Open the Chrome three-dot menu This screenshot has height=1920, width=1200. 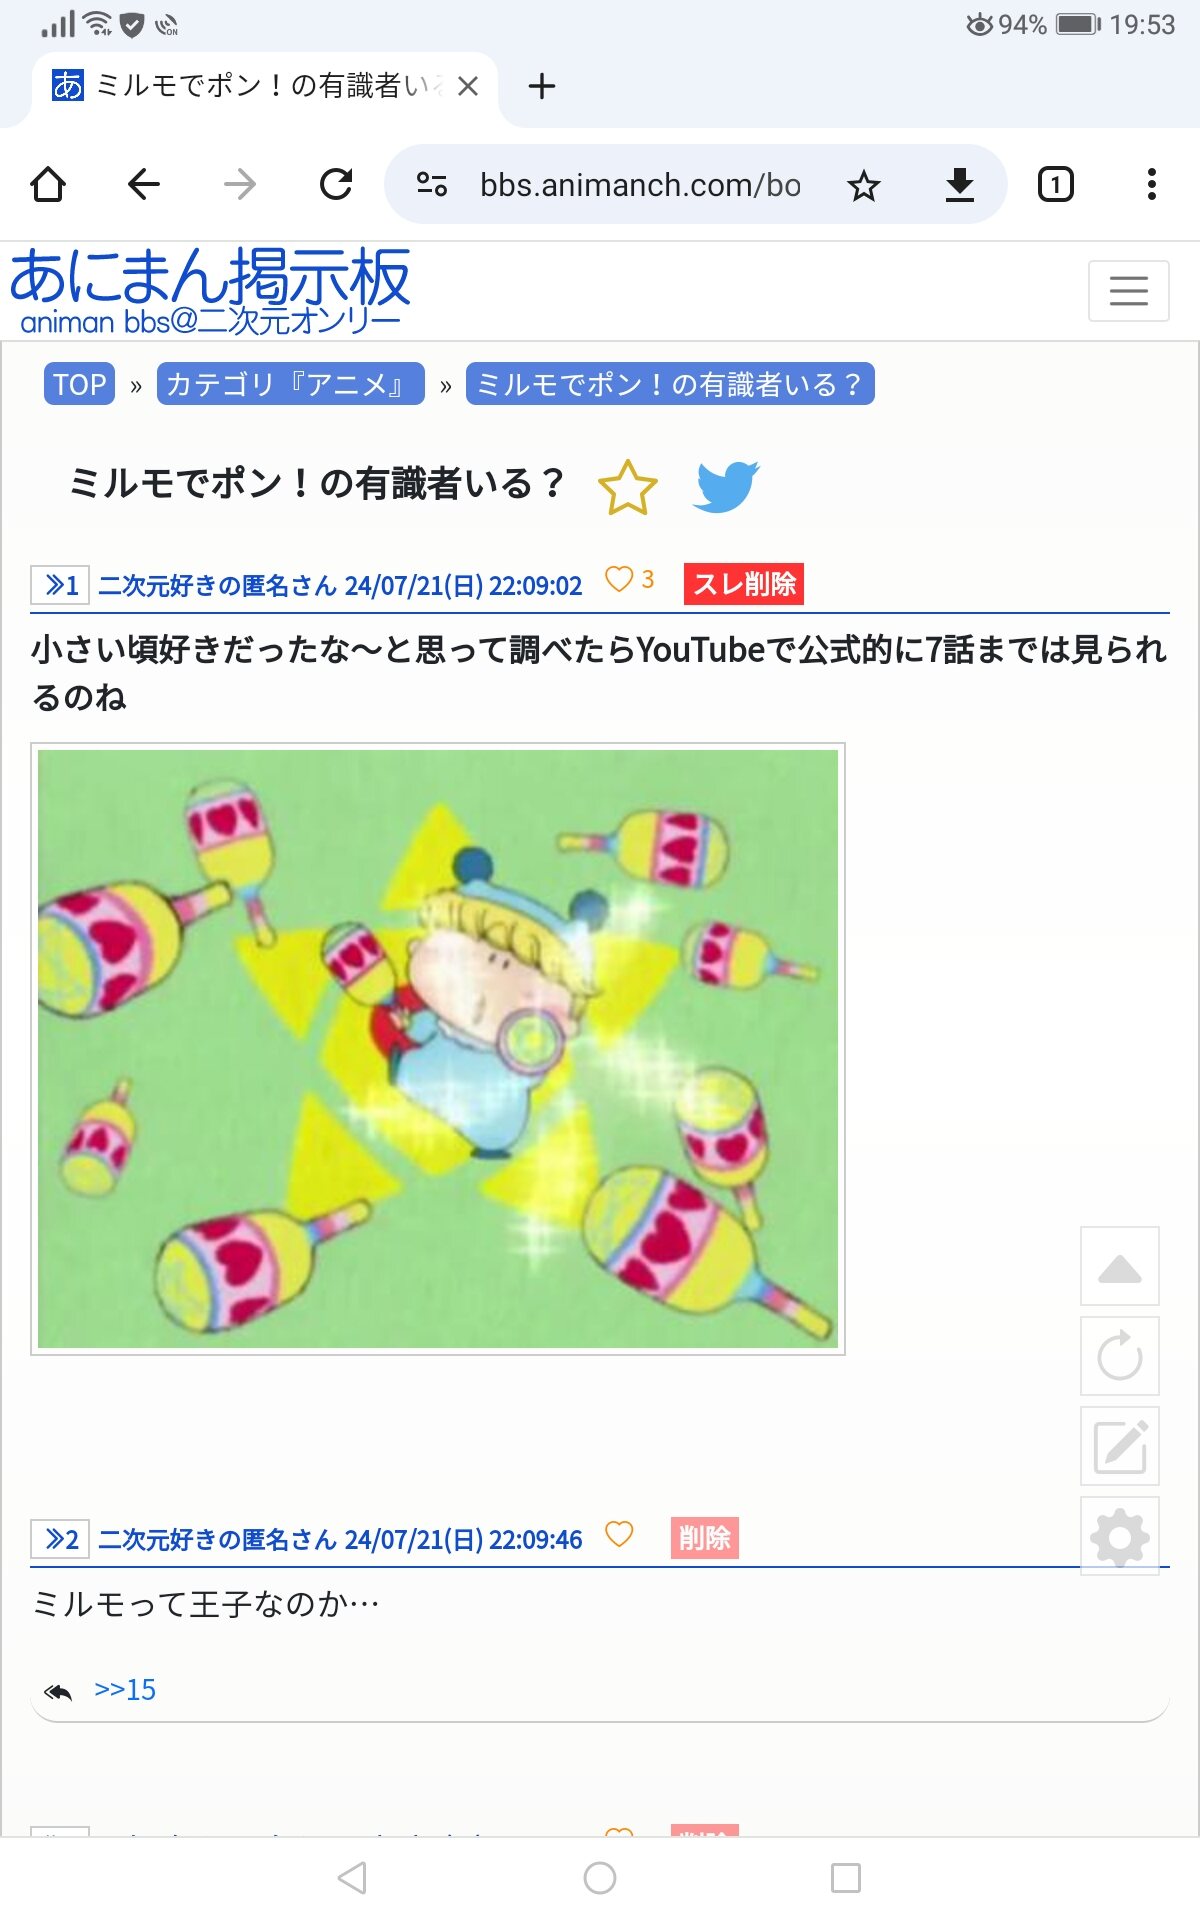tap(1152, 184)
